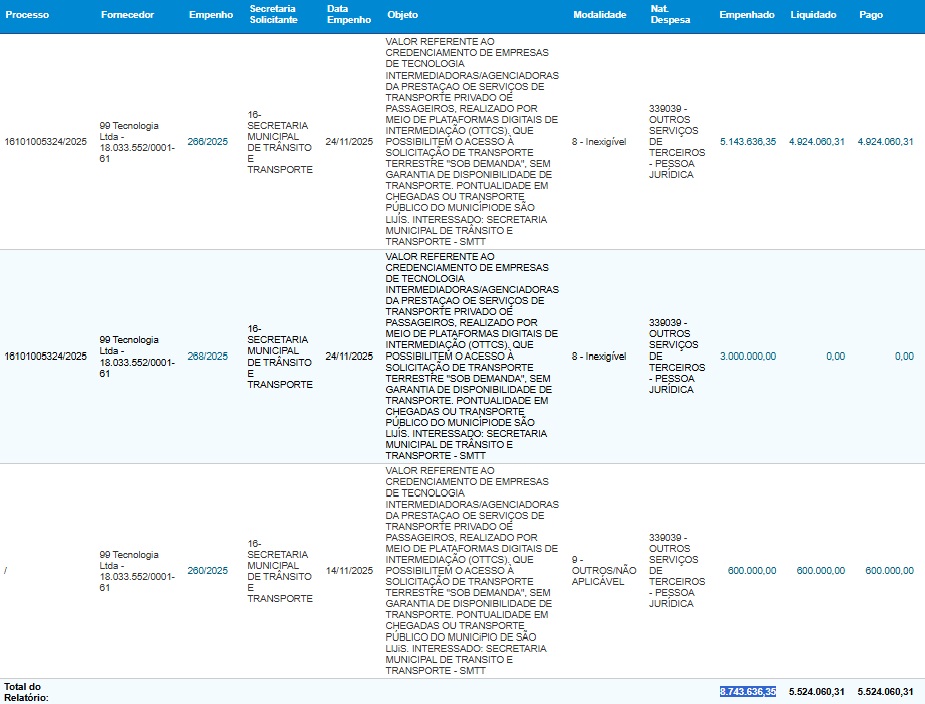Open empenho link 260/2025

click(x=208, y=571)
